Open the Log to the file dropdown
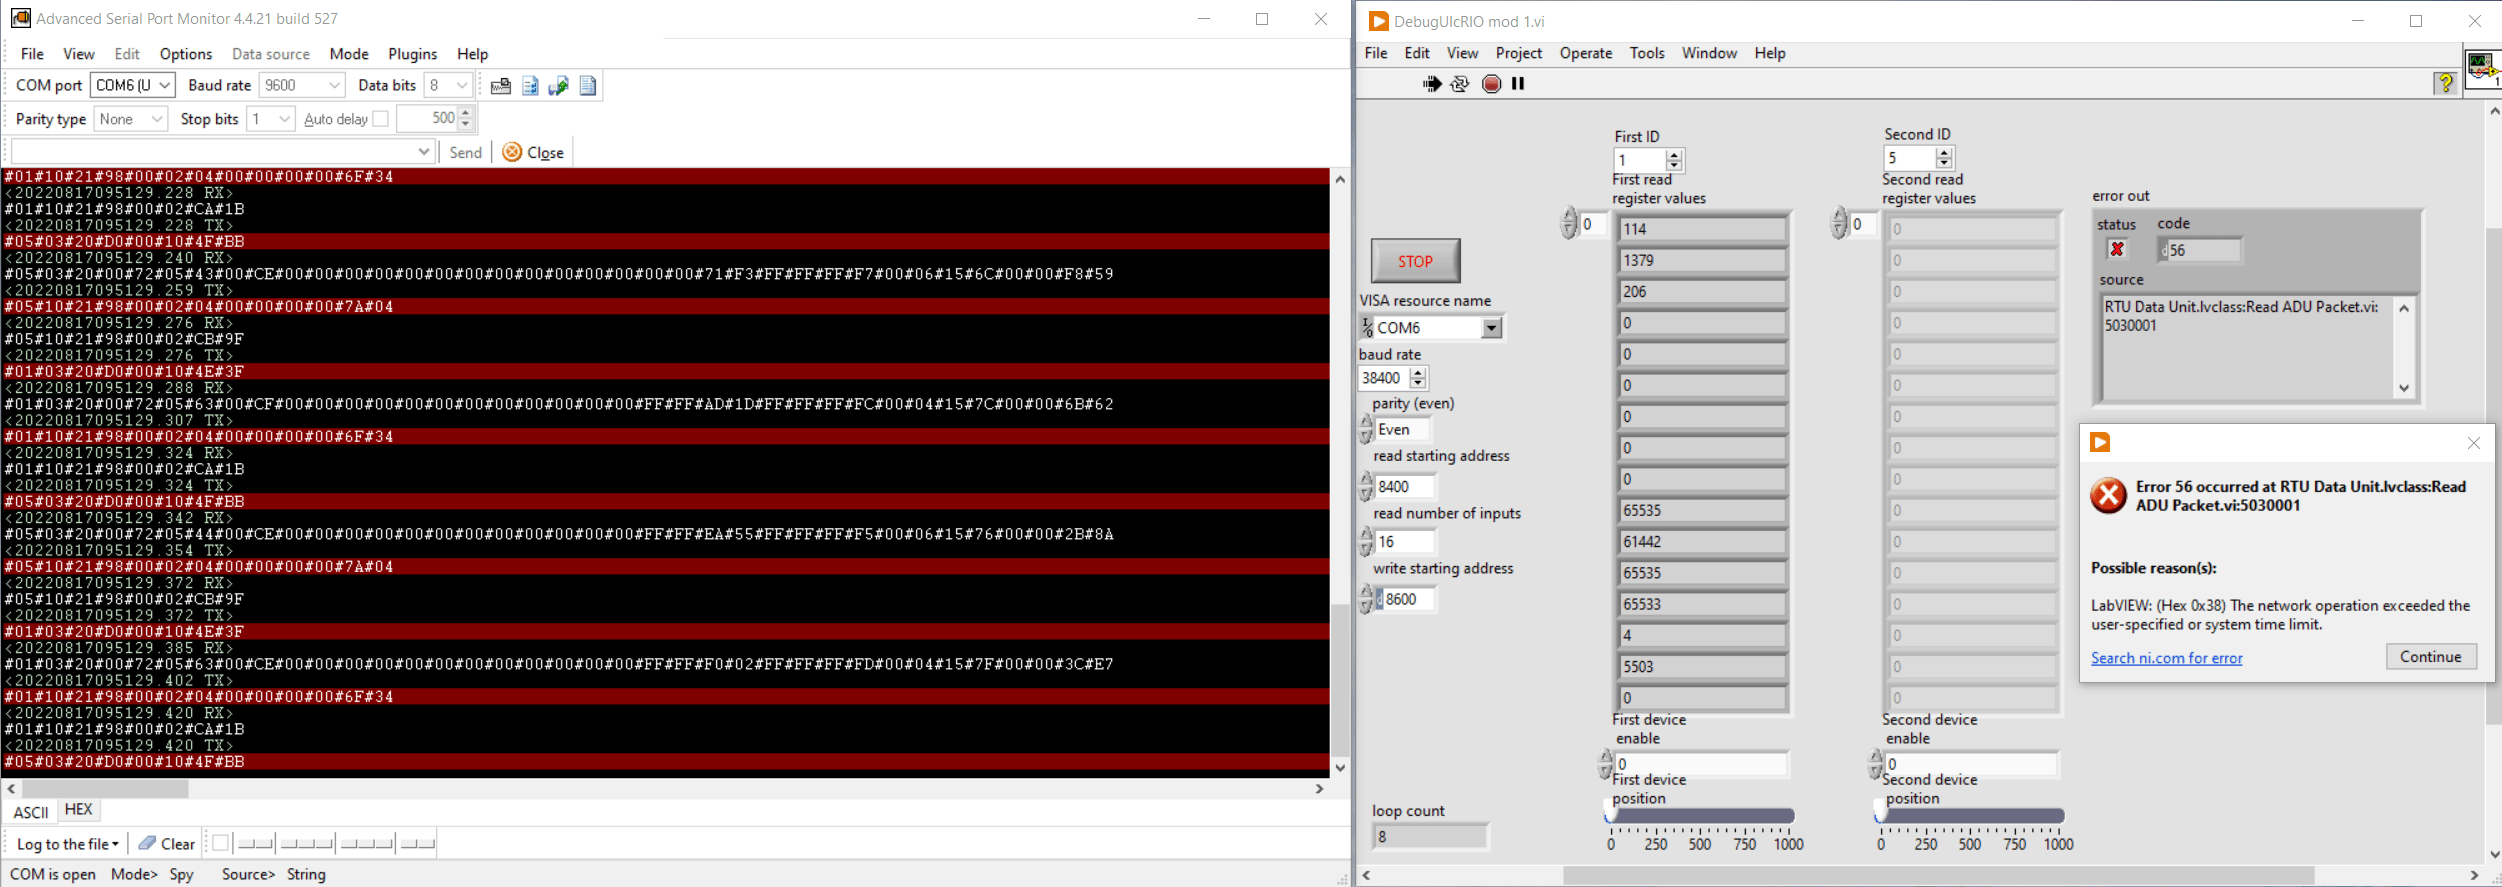The height and width of the screenshot is (887, 2502). (67, 844)
